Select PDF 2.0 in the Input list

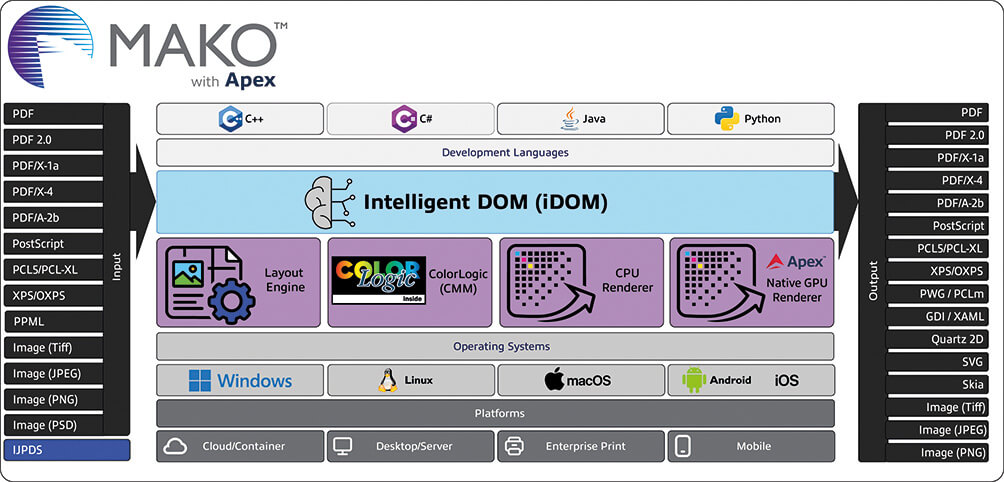tap(53, 140)
